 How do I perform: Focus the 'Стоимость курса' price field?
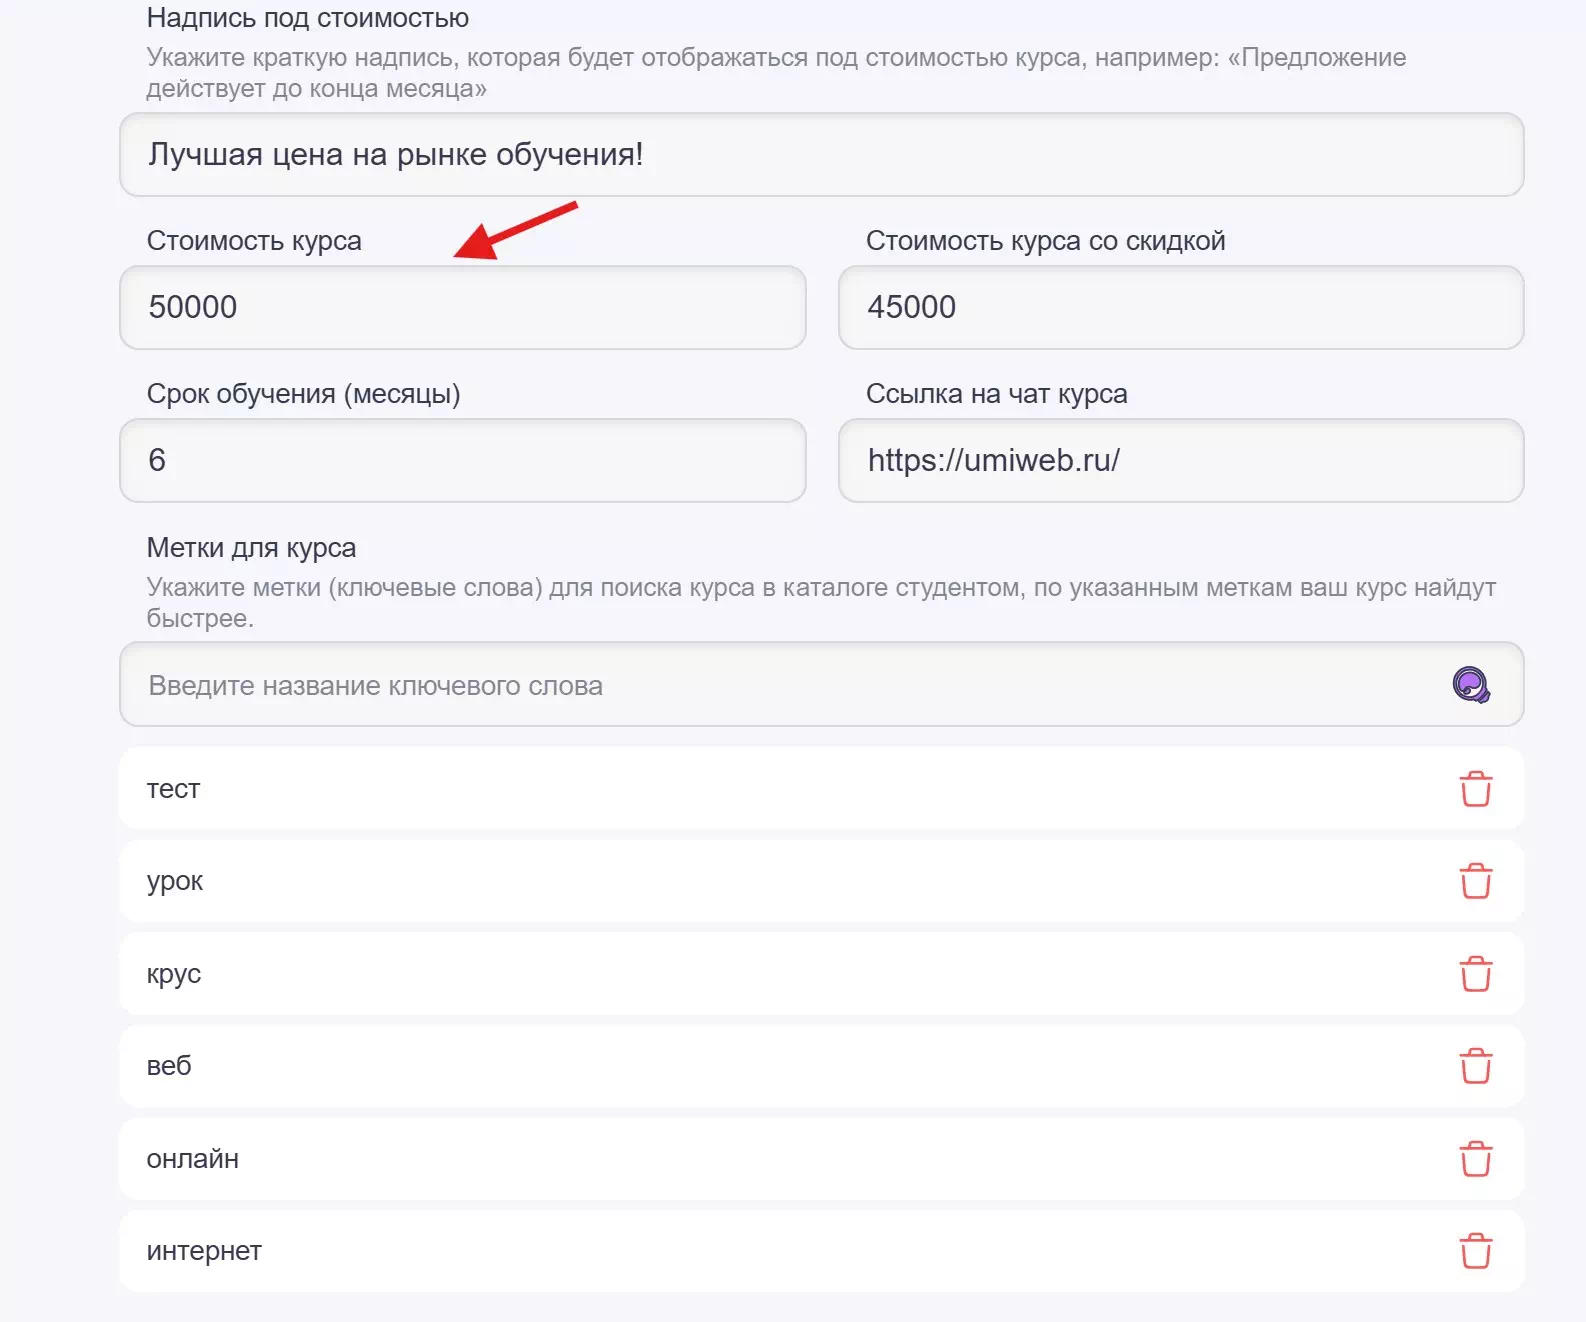[x=462, y=307]
